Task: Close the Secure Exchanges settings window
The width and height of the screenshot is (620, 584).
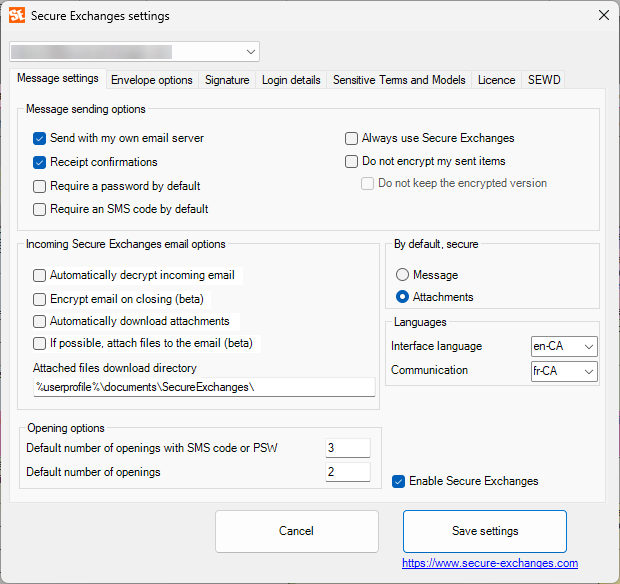Action: pos(603,15)
